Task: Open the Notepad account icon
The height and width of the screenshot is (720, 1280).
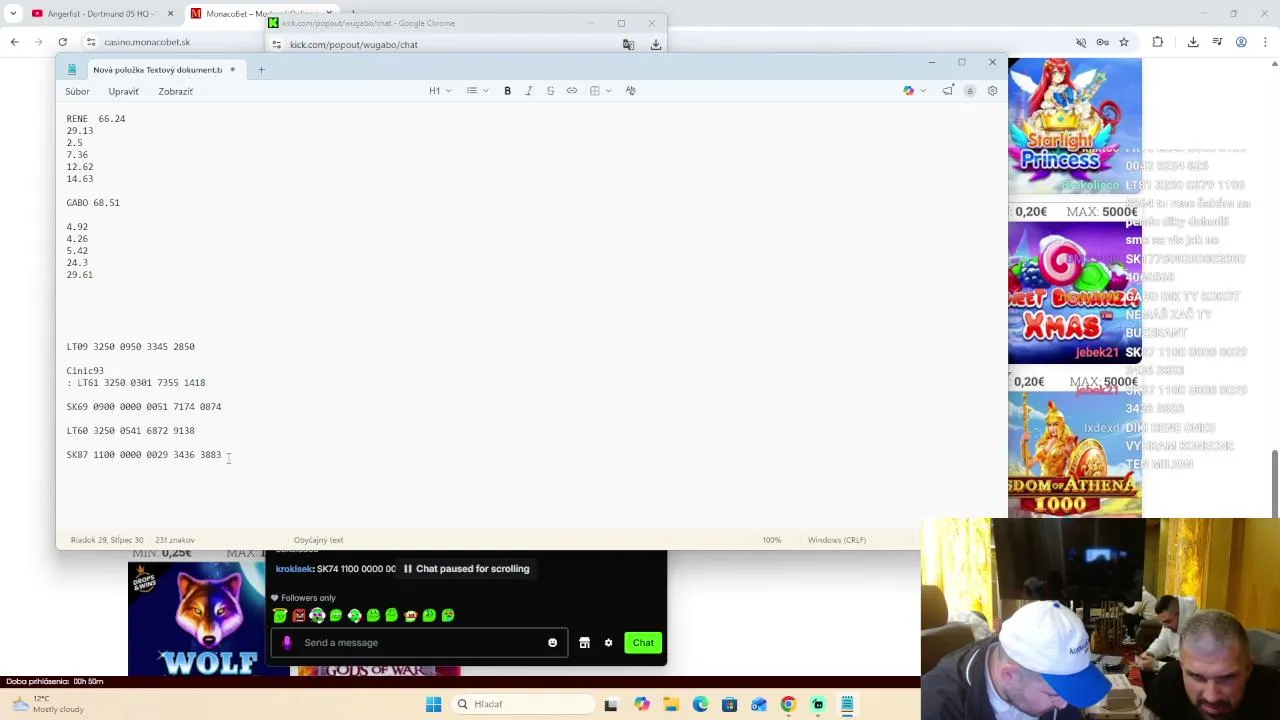Action: [969, 91]
